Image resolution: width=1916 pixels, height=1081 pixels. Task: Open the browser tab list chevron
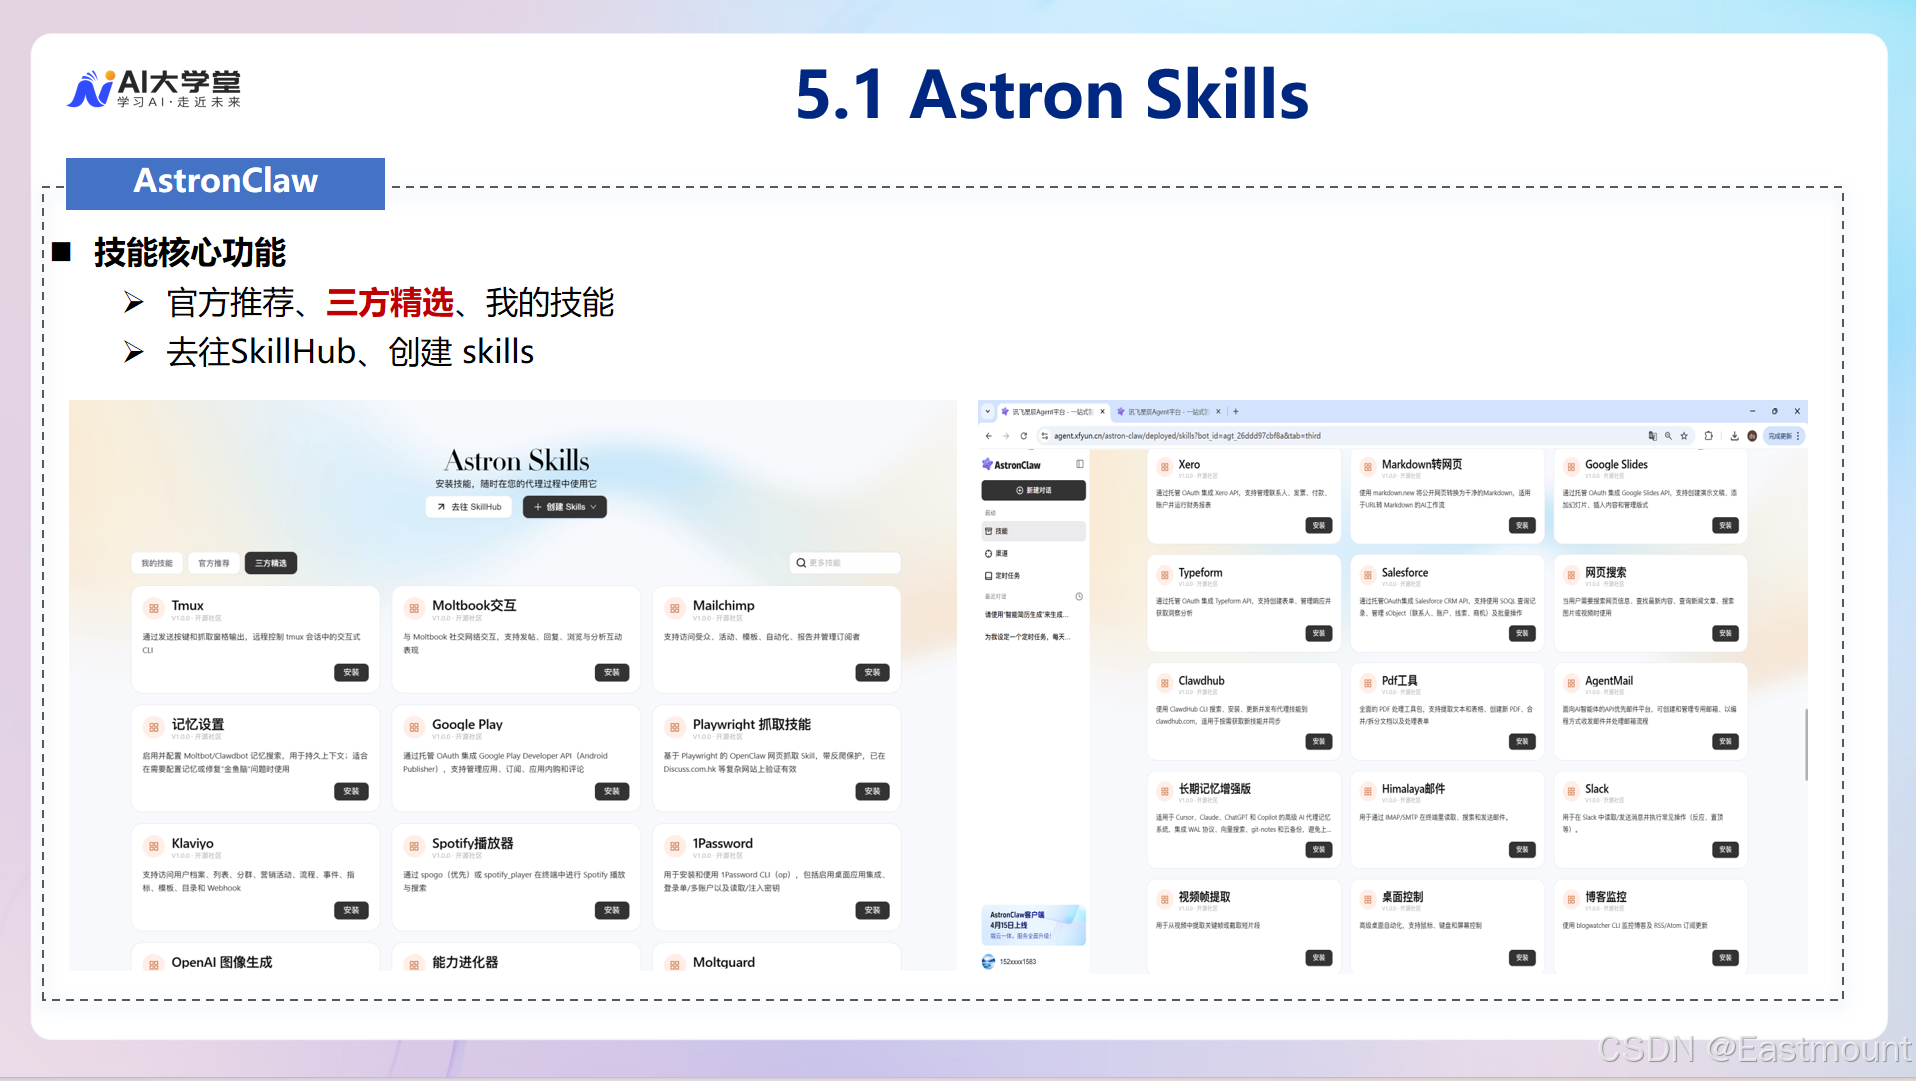click(x=987, y=411)
